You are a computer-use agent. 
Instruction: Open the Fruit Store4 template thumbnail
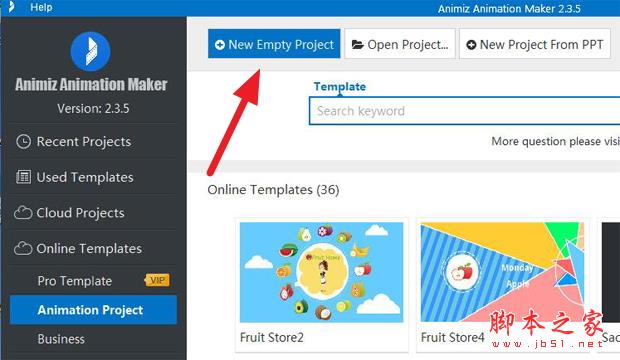coord(502,272)
